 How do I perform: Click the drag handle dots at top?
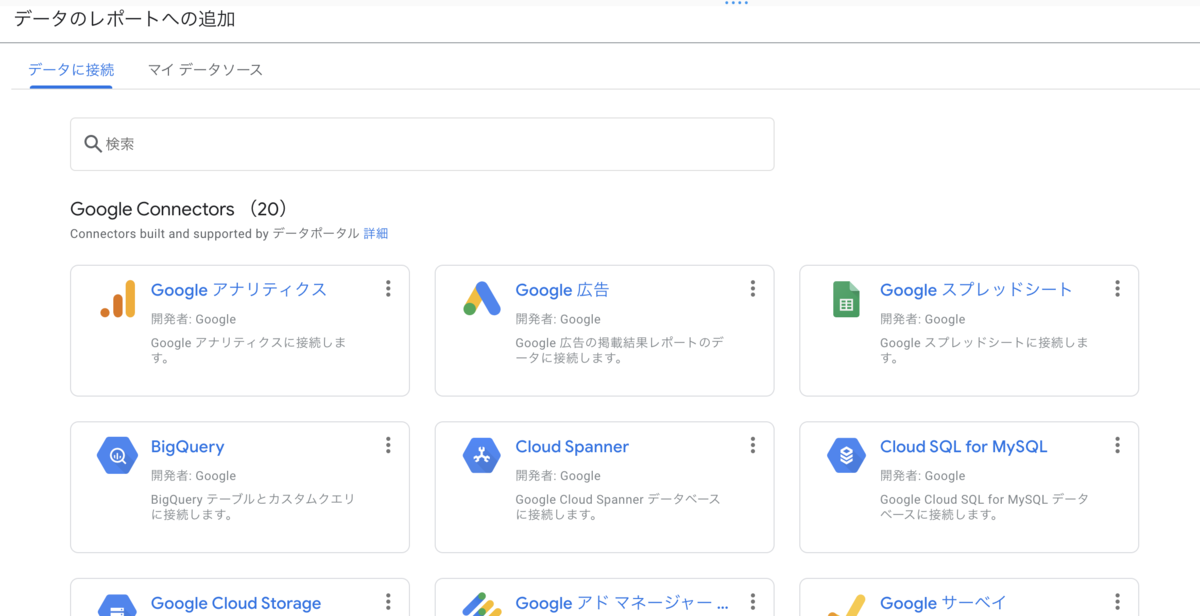(737, 4)
